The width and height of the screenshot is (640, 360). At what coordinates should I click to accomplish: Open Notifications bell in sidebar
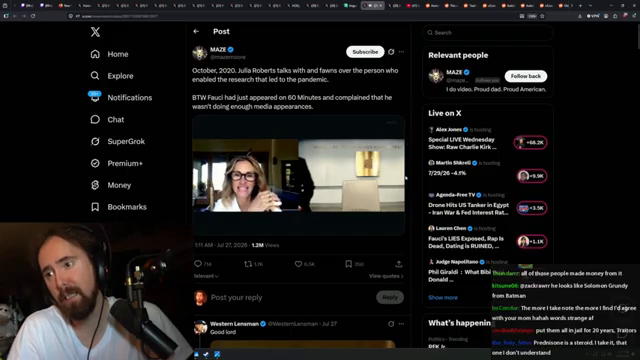coord(95,97)
